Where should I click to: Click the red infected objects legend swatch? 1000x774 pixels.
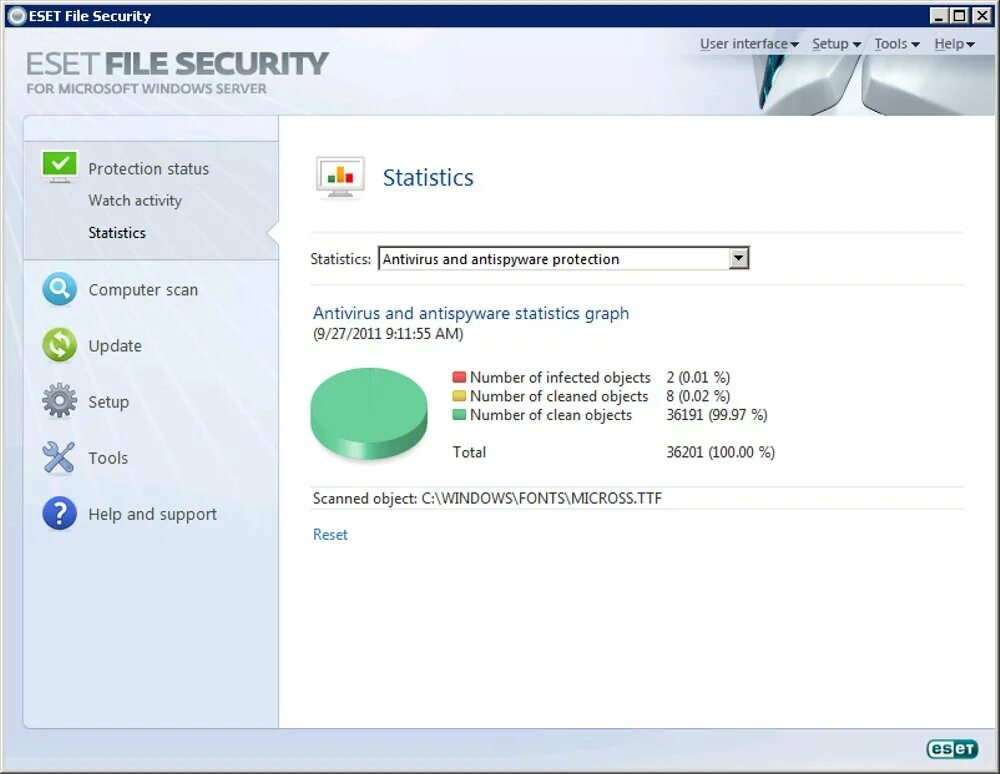point(459,377)
